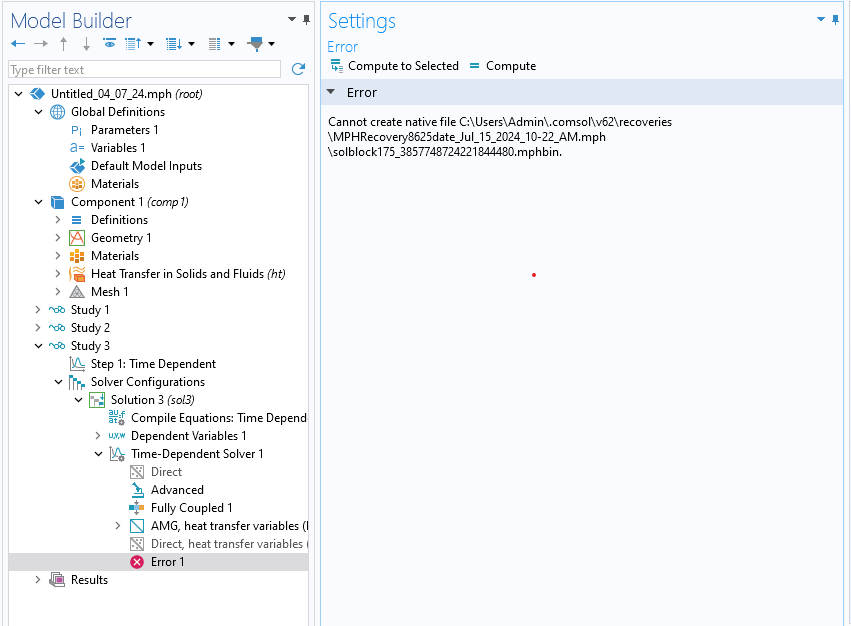
Task: Expand the Results tree node
Action: point(39,580)
